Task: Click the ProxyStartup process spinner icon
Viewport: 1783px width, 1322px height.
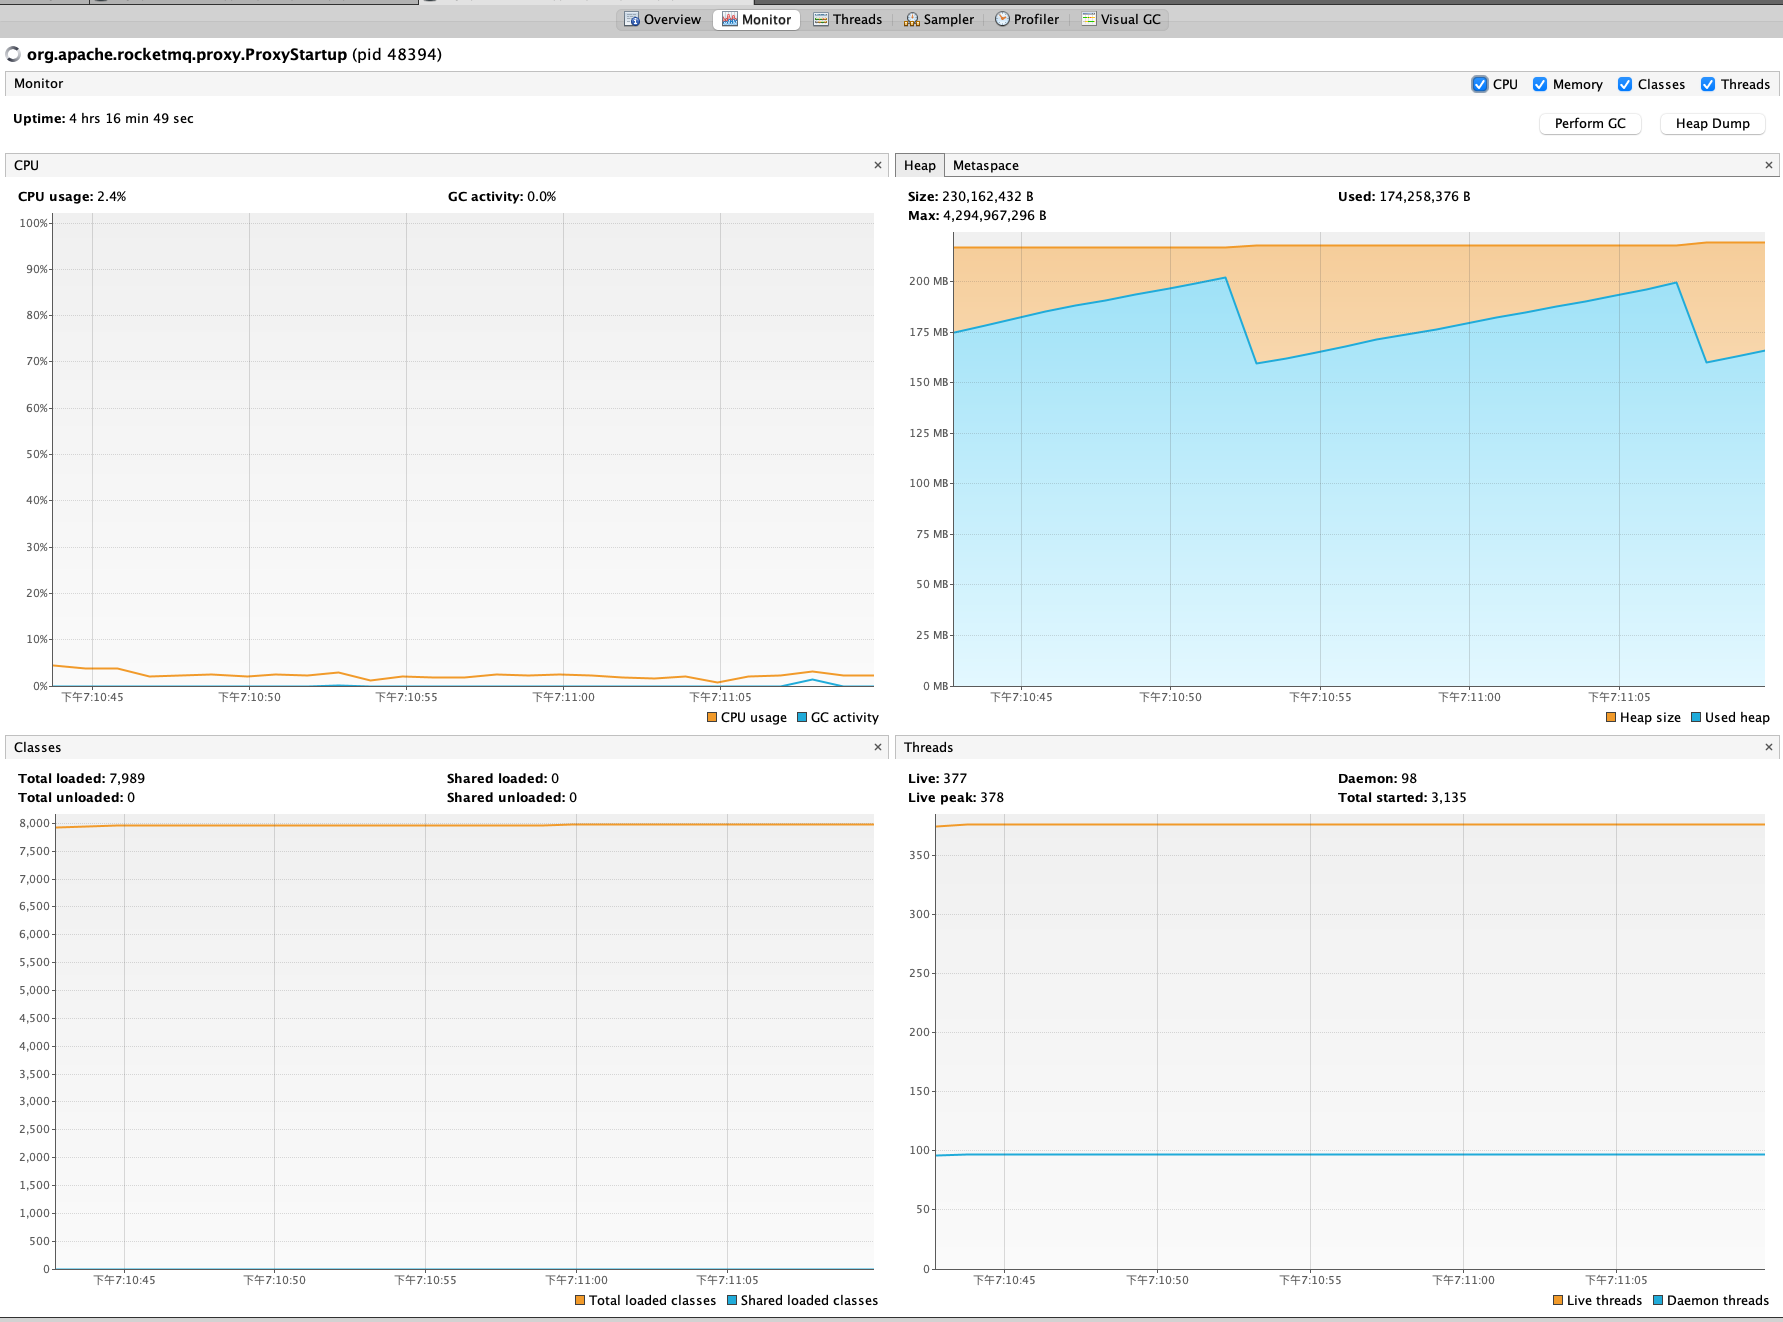Action: 13,54
